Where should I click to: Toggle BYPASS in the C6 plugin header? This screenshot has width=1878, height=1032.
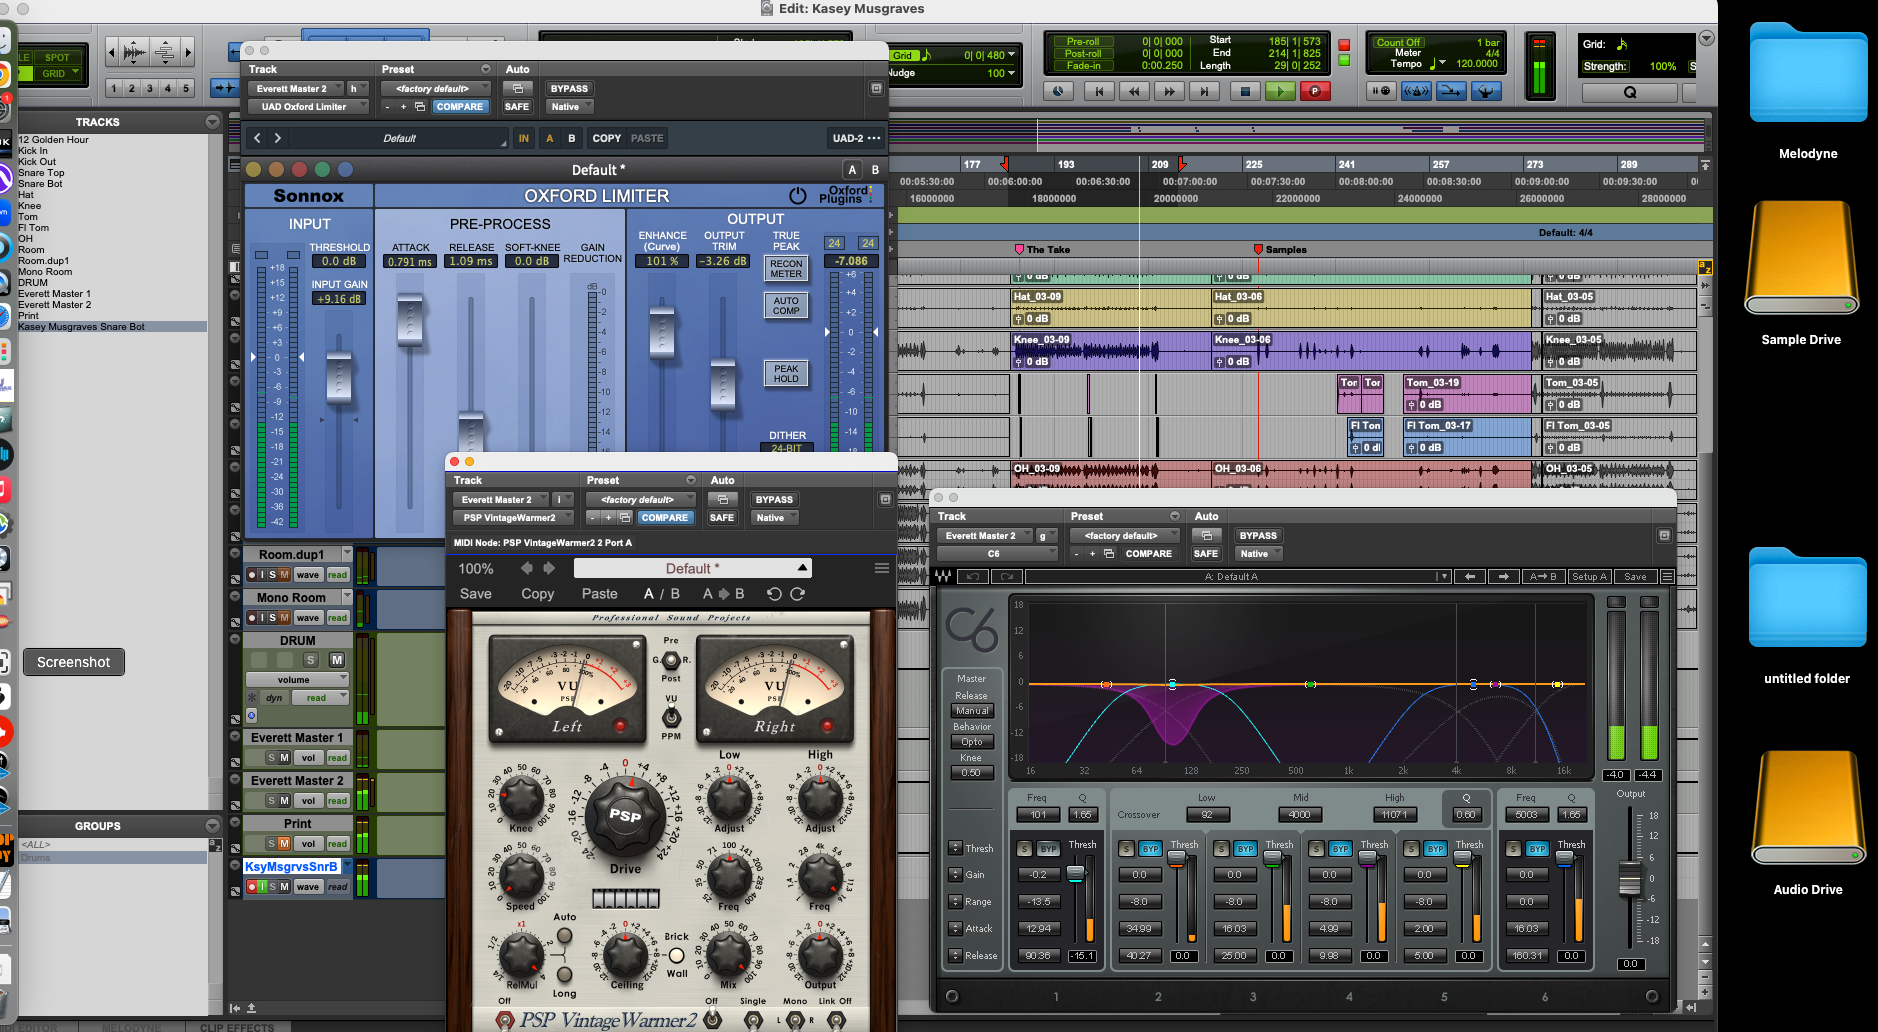click(x=1258, y=536)
